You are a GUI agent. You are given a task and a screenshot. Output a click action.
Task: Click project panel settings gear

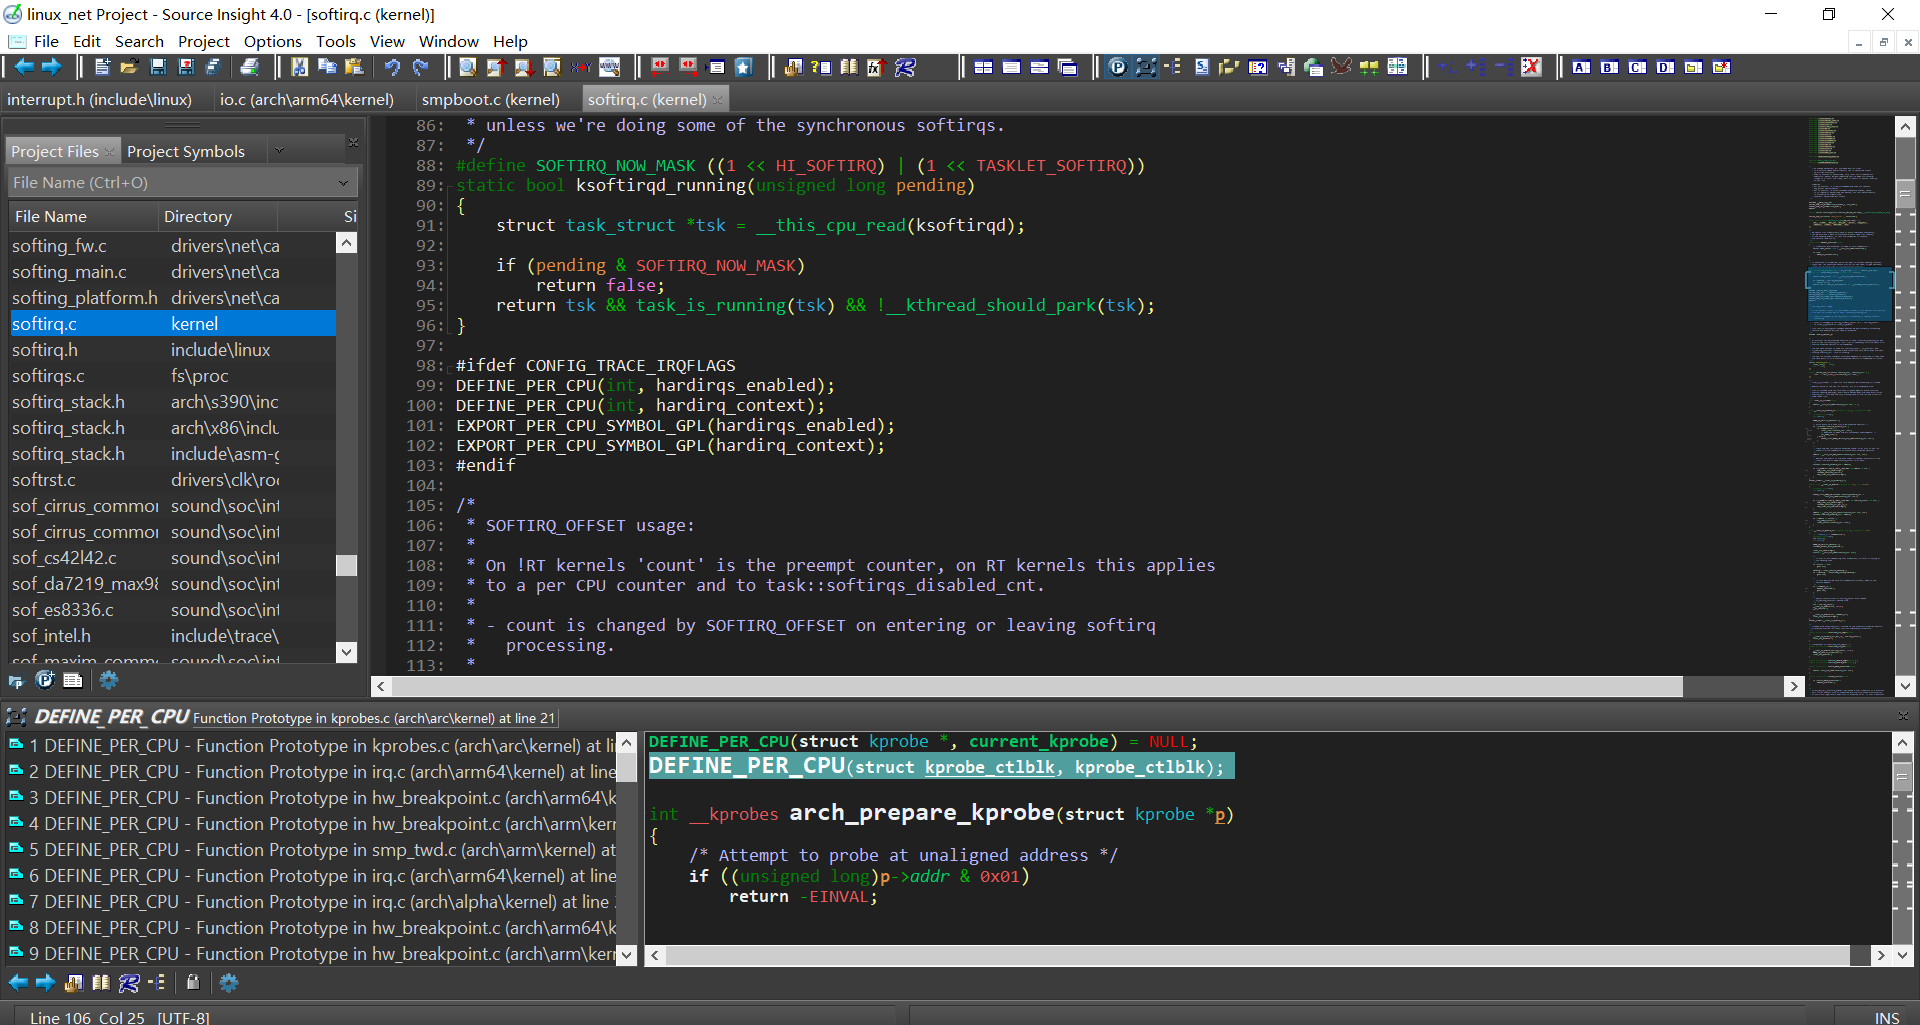[x=108, y=680]
